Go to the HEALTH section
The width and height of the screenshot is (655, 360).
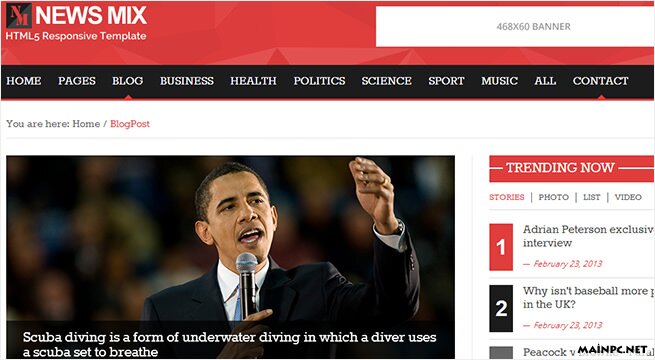(253, 81)
